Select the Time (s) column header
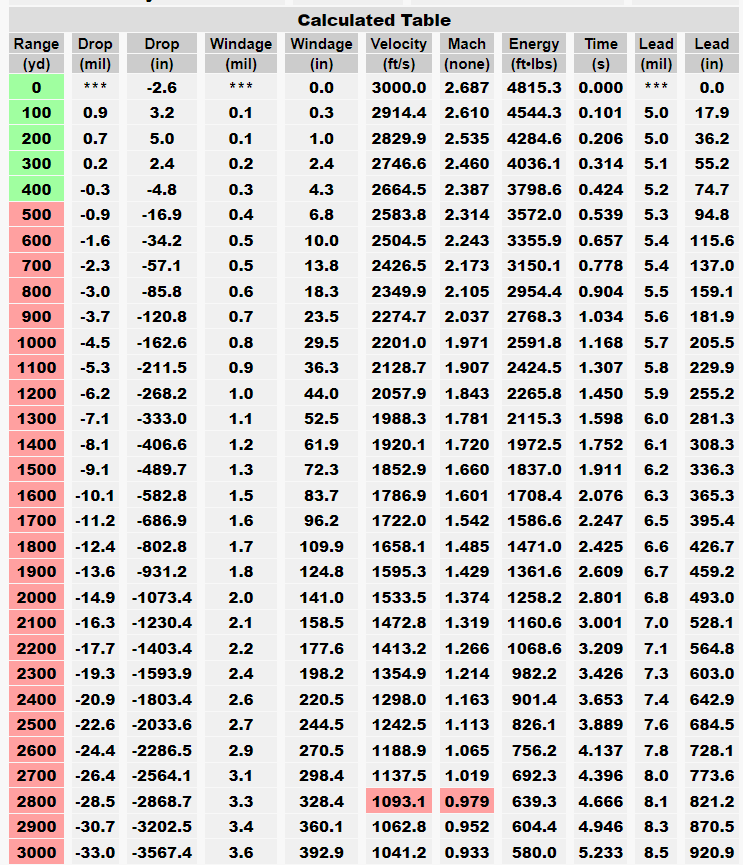 (x=601, y=54)
